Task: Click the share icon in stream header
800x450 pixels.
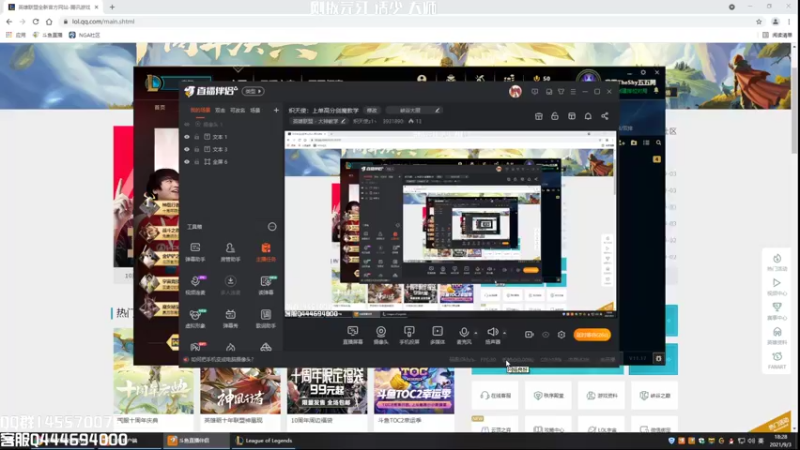Action: click(x=605, y=116)
